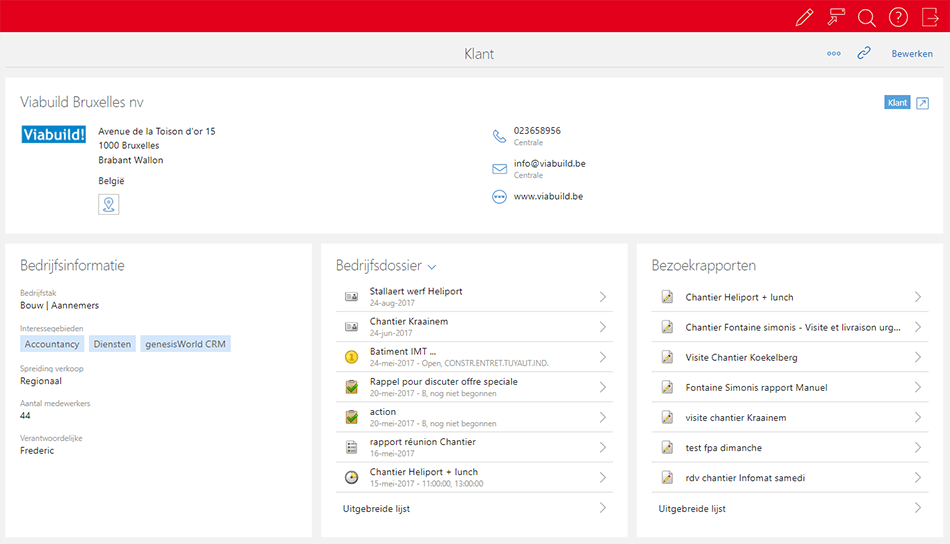Viewport: 950px width, 544px height.
Task: Click the Avenue de la Toison d'or 15 address
Action: (156, 131)
